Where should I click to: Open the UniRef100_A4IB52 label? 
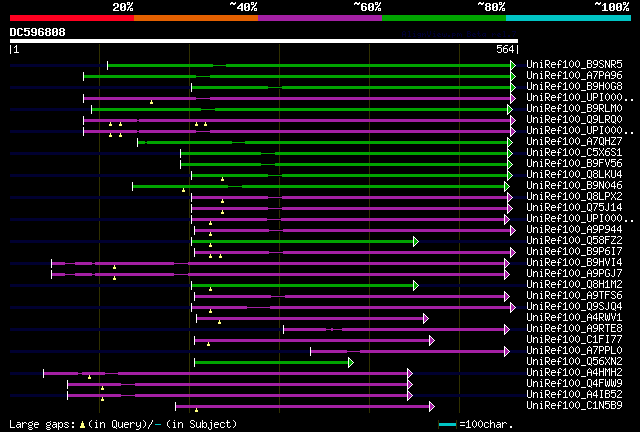point(574,395)
